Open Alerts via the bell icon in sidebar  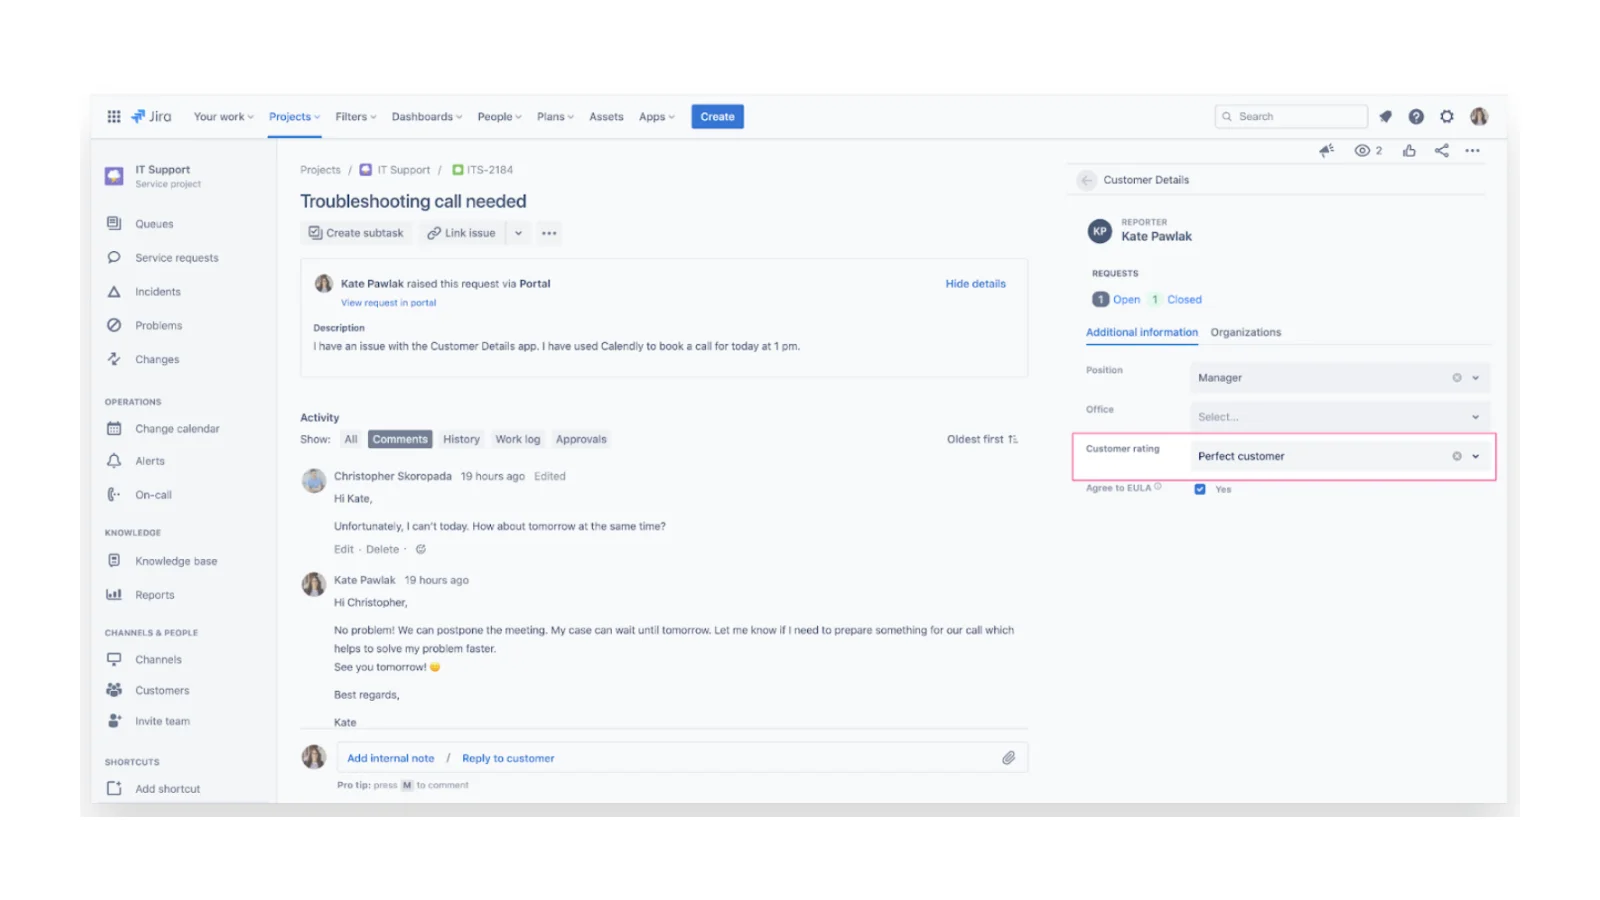tap(114, 461)
